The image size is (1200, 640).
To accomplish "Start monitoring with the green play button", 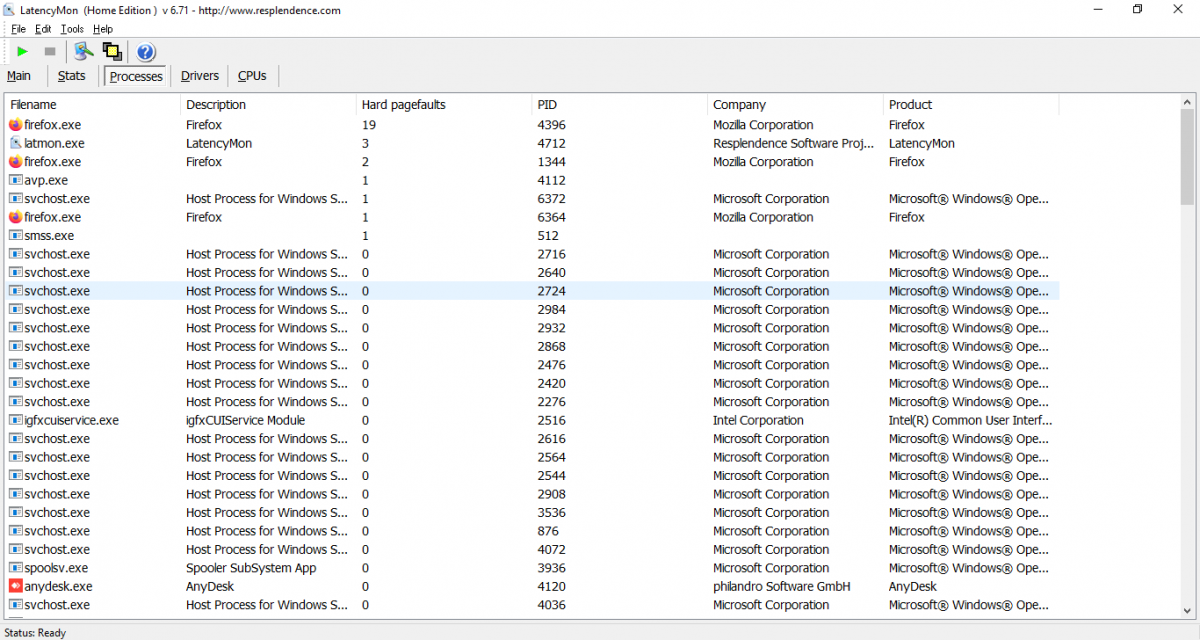I will pos(22,51).
